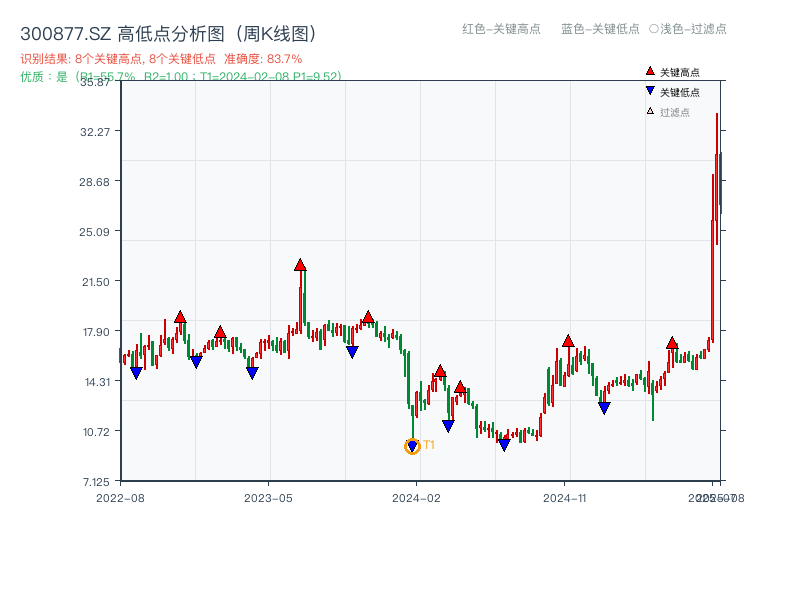This screenshot has width=800, height=600.
Task: Click the rightmost red key-high triangle marker
Action: pos(672,343)
